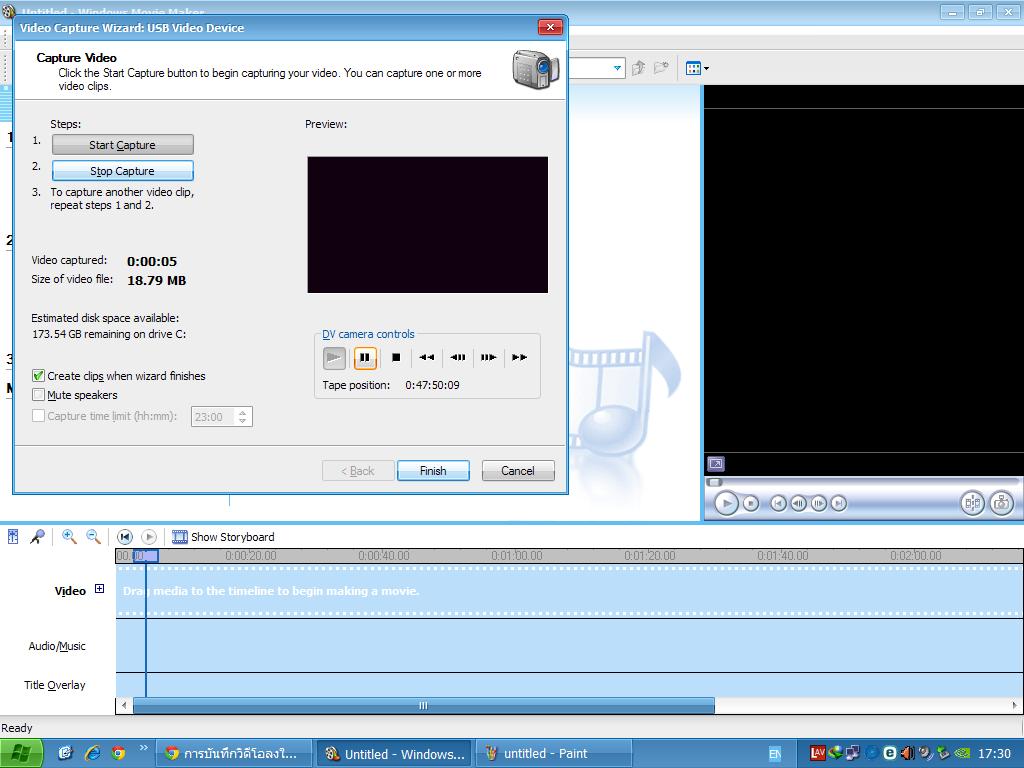The height and width of the screenshot is (768, 1024).
Task: Stop the DV camera tape
Action: 394,357
